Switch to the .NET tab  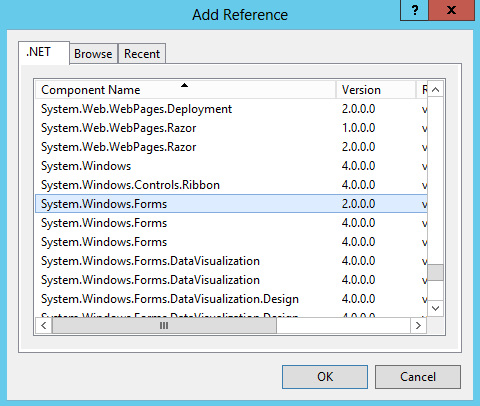(44, 53)
